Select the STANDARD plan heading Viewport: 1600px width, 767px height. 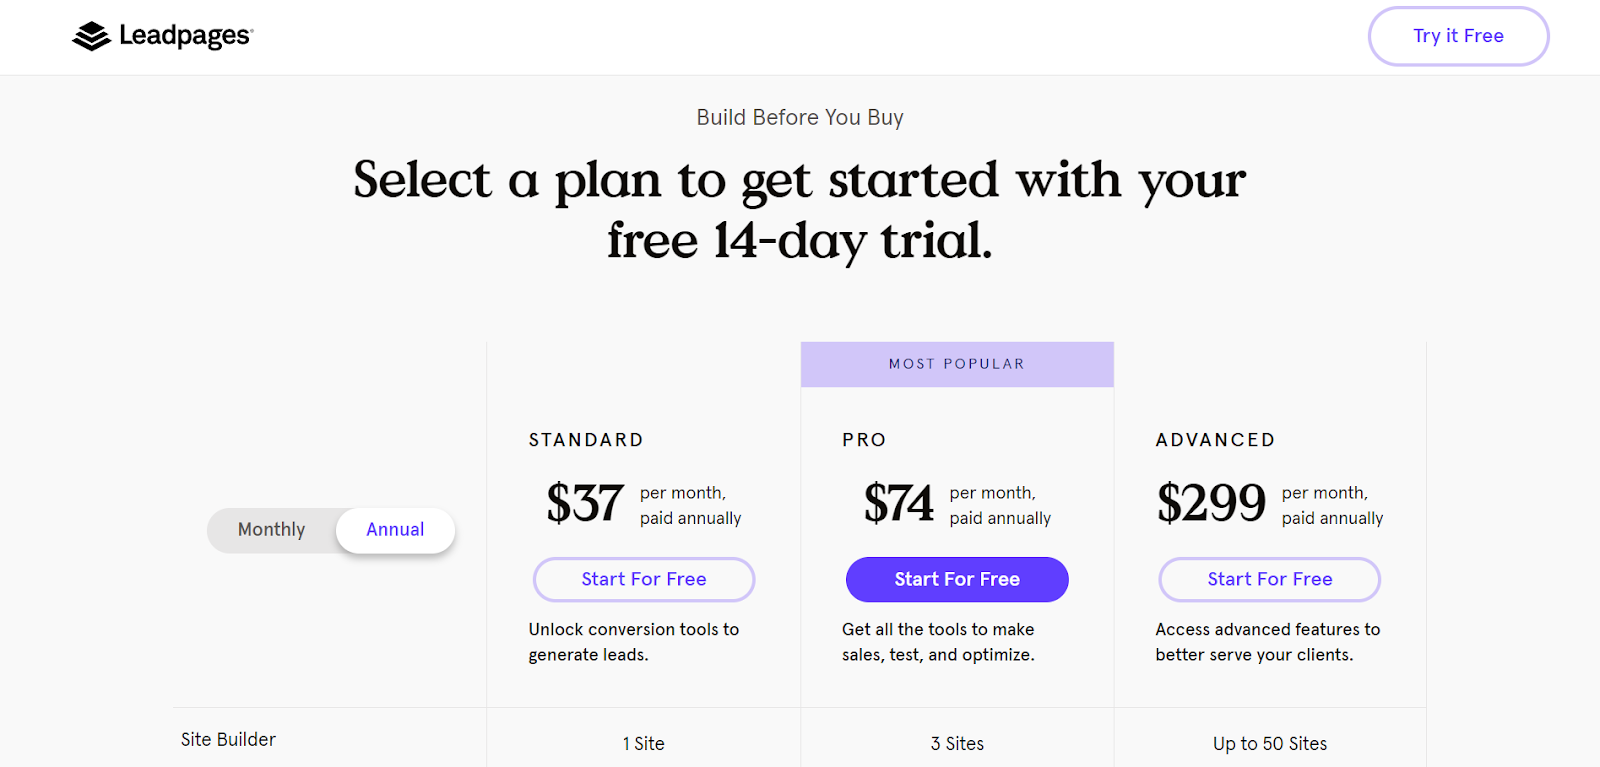coord(586,440)
